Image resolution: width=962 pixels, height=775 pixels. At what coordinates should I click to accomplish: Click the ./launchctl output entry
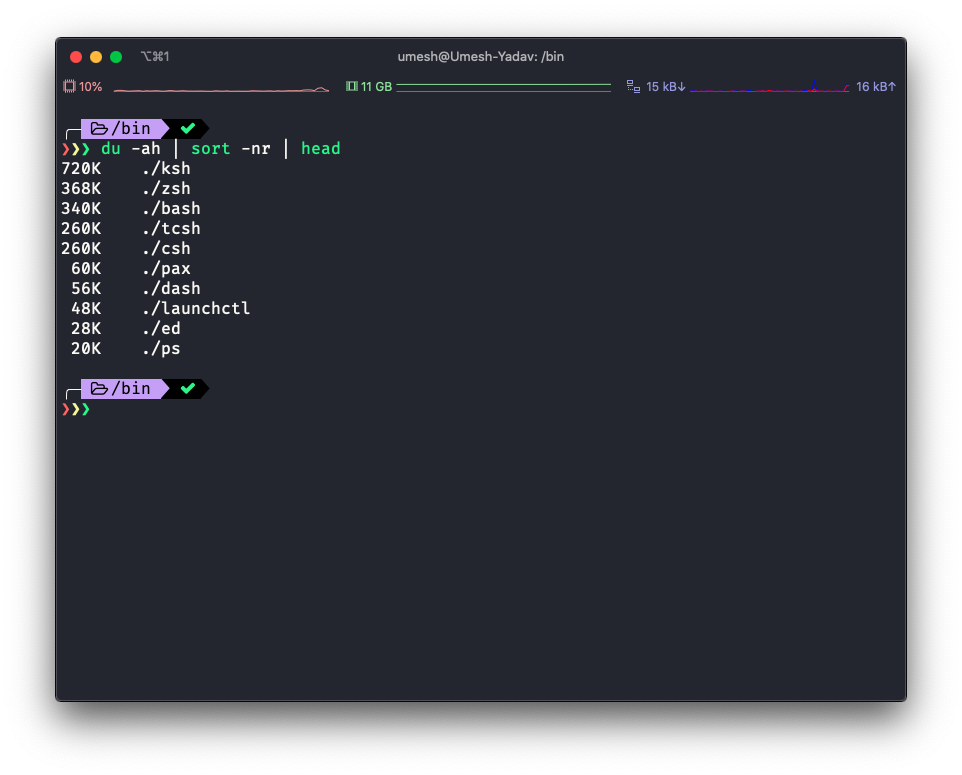(x=195, y=308)
